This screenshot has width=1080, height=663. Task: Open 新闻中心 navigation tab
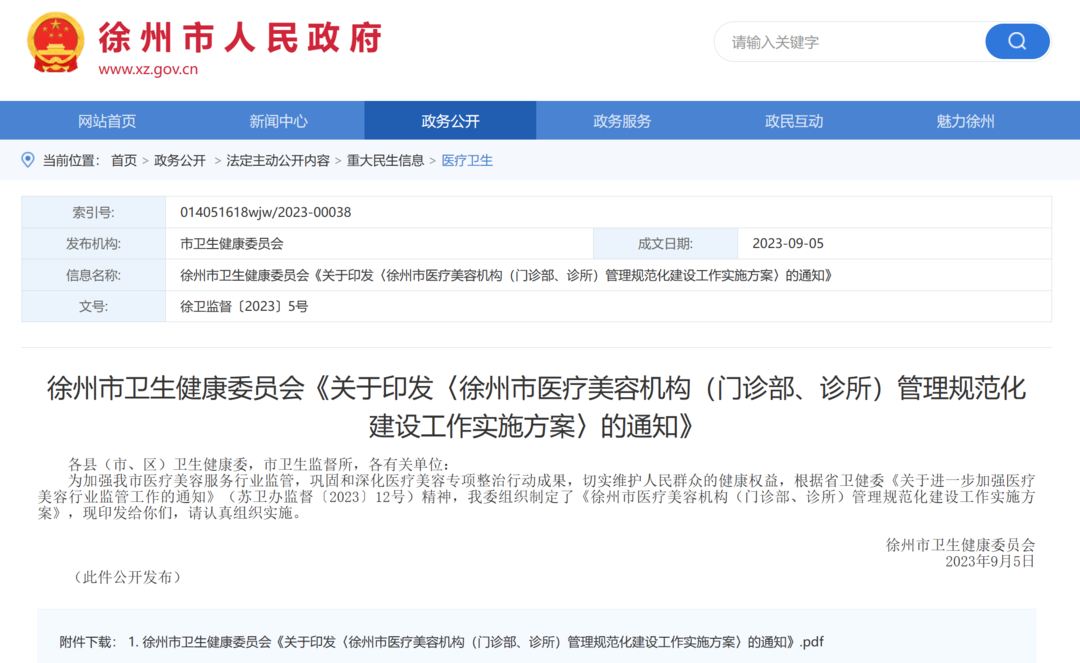pos(278,121)
